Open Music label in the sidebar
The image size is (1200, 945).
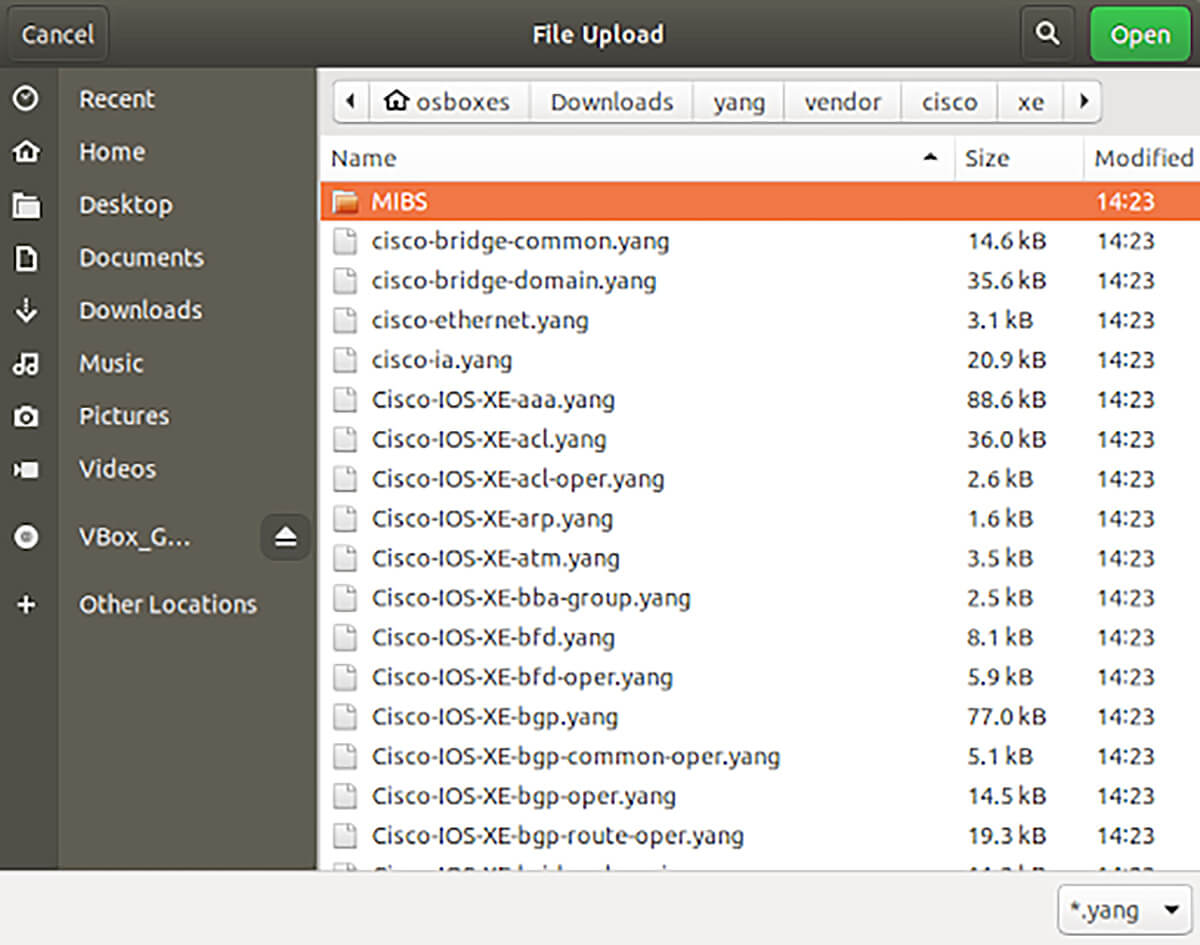point(111,364)
